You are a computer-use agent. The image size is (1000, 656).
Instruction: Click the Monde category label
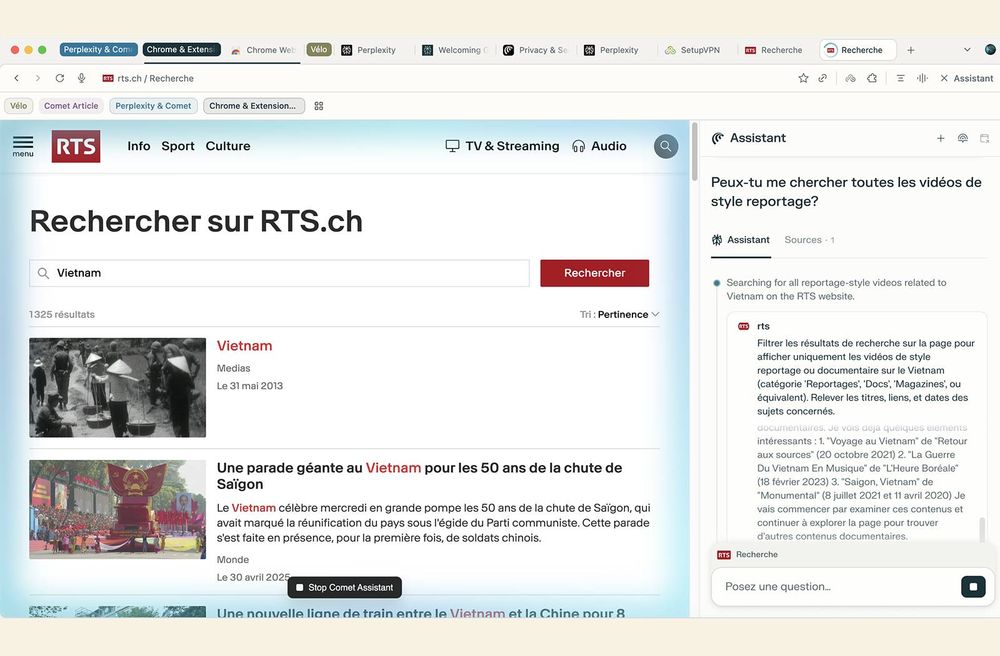233,559
